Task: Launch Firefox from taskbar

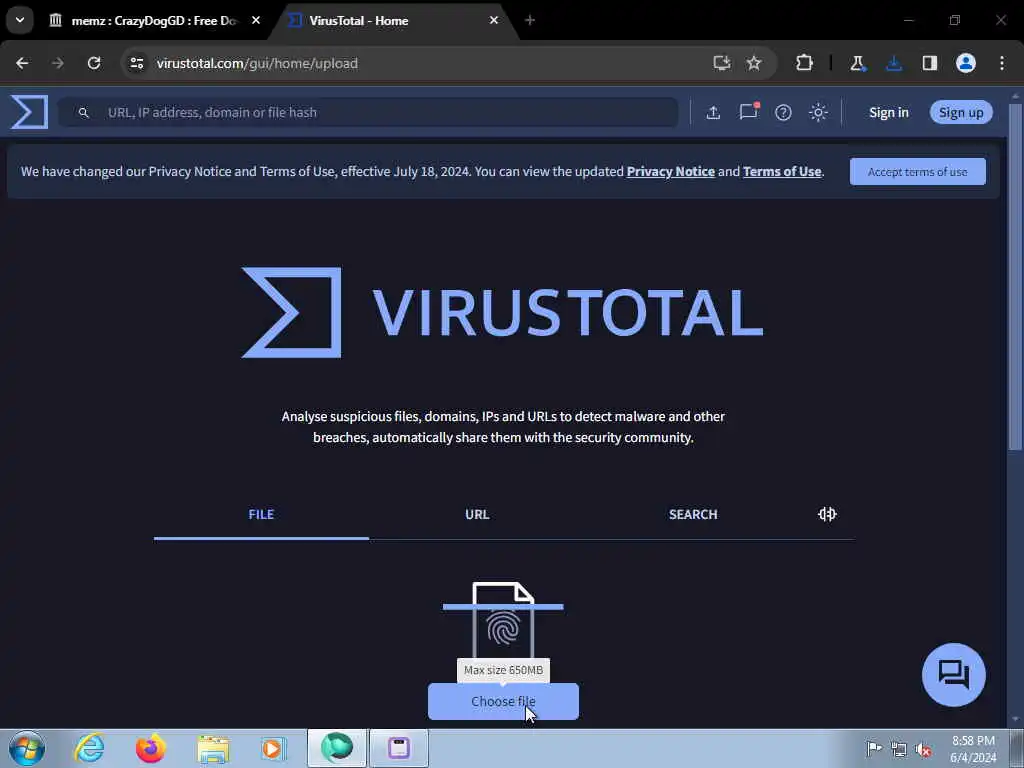Action: click(x=150, y=748)
